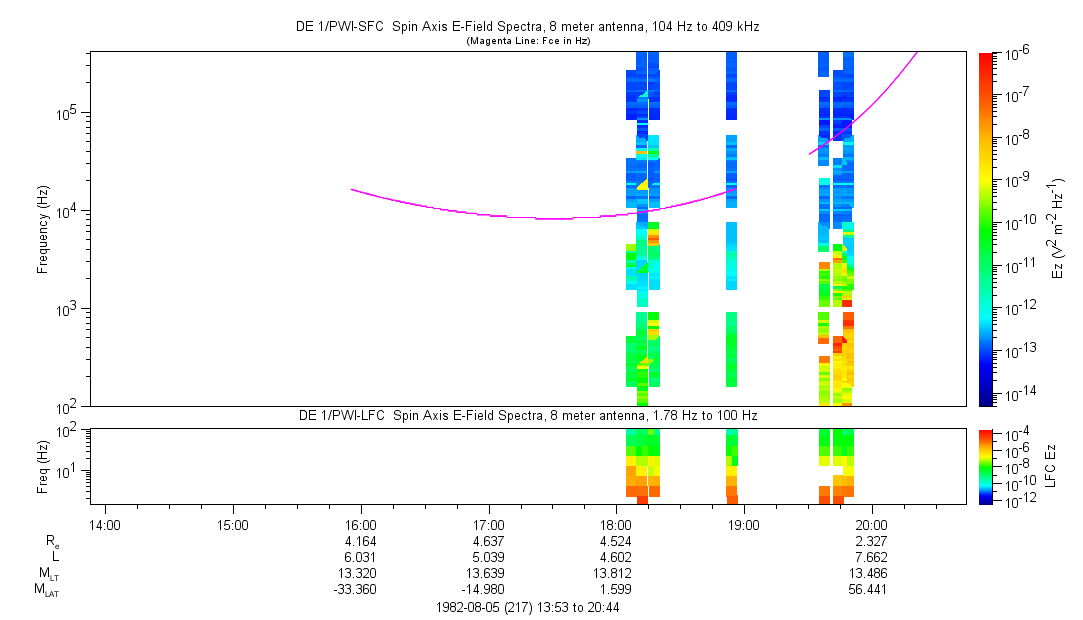Select the Magenta Line Fce subtitle text
1083x620 pixels.
tap(530, 41)
